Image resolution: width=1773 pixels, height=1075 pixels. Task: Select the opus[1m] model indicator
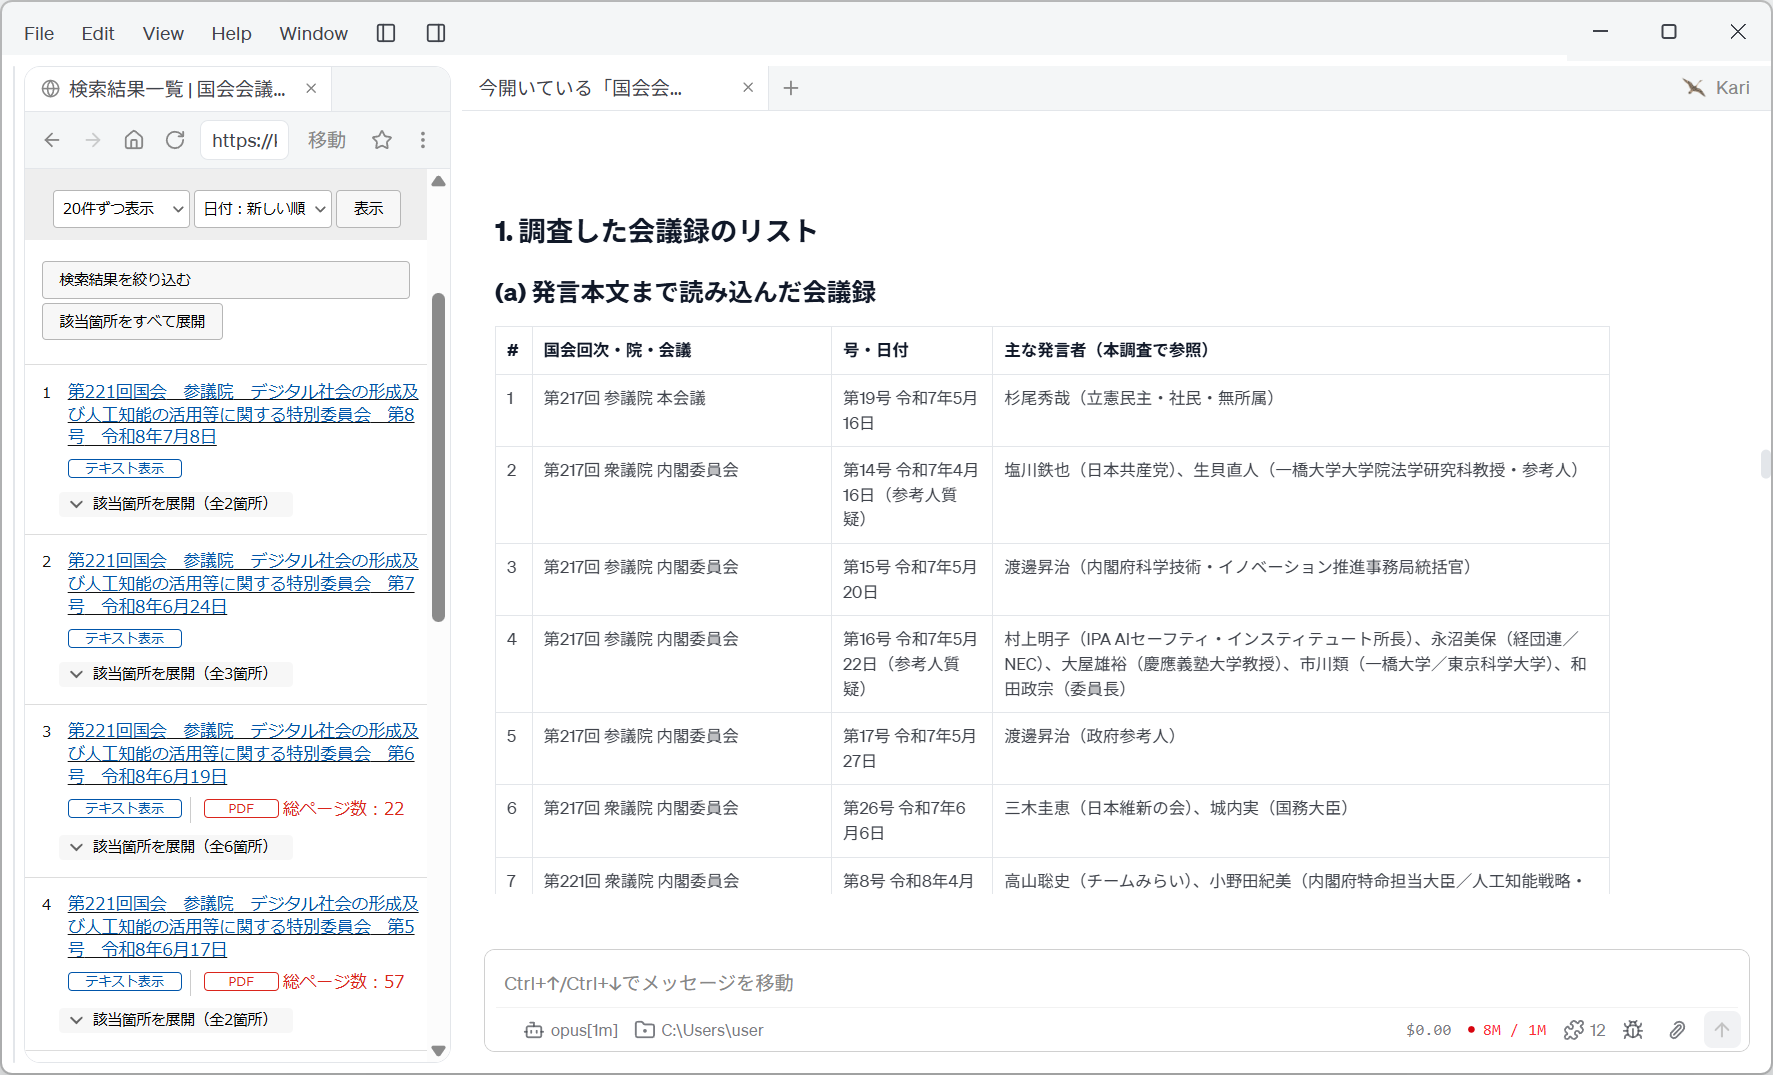click(x=571, y=1030)
